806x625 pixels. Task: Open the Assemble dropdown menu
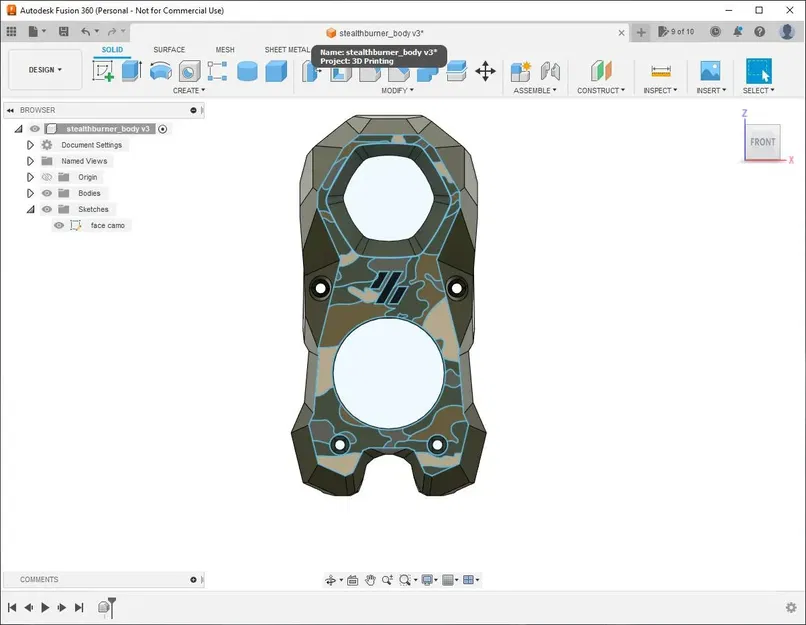point(535,90)
